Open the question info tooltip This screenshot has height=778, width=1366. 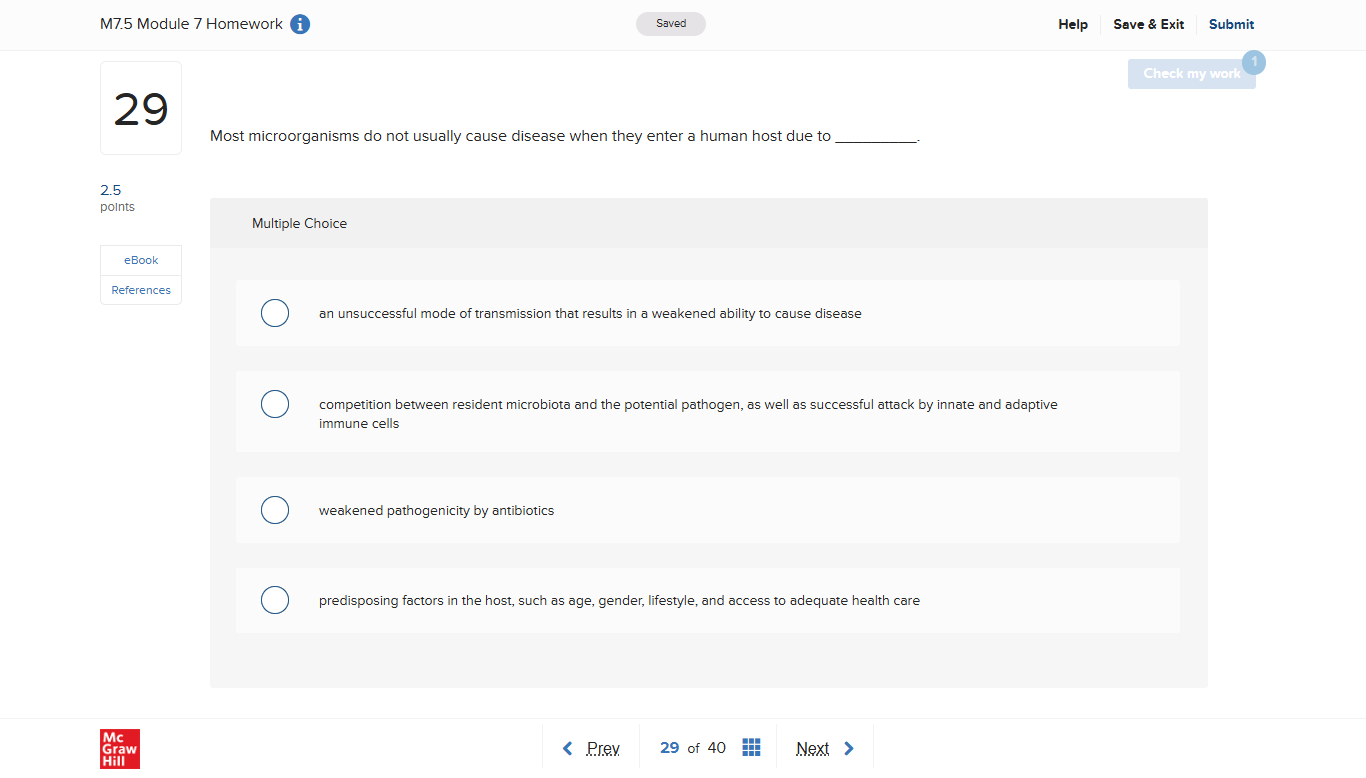[300, 24]
